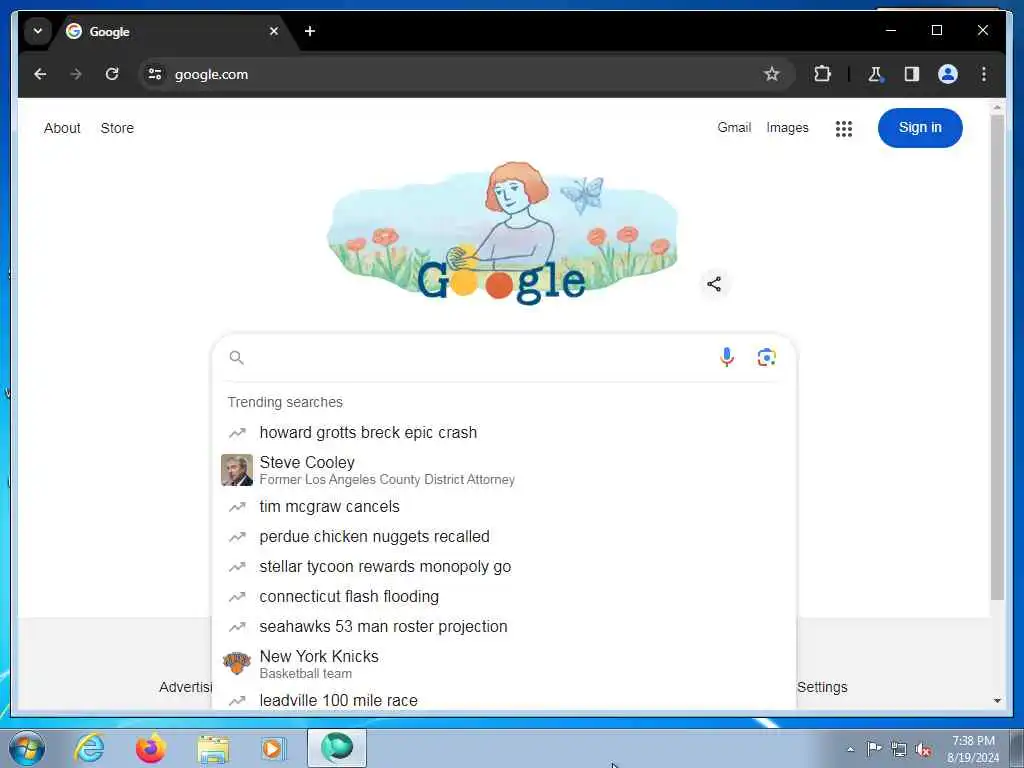The image size is (1024, 768).
Task: Launch Firefox from taskbar
Action: click(151, 748)
